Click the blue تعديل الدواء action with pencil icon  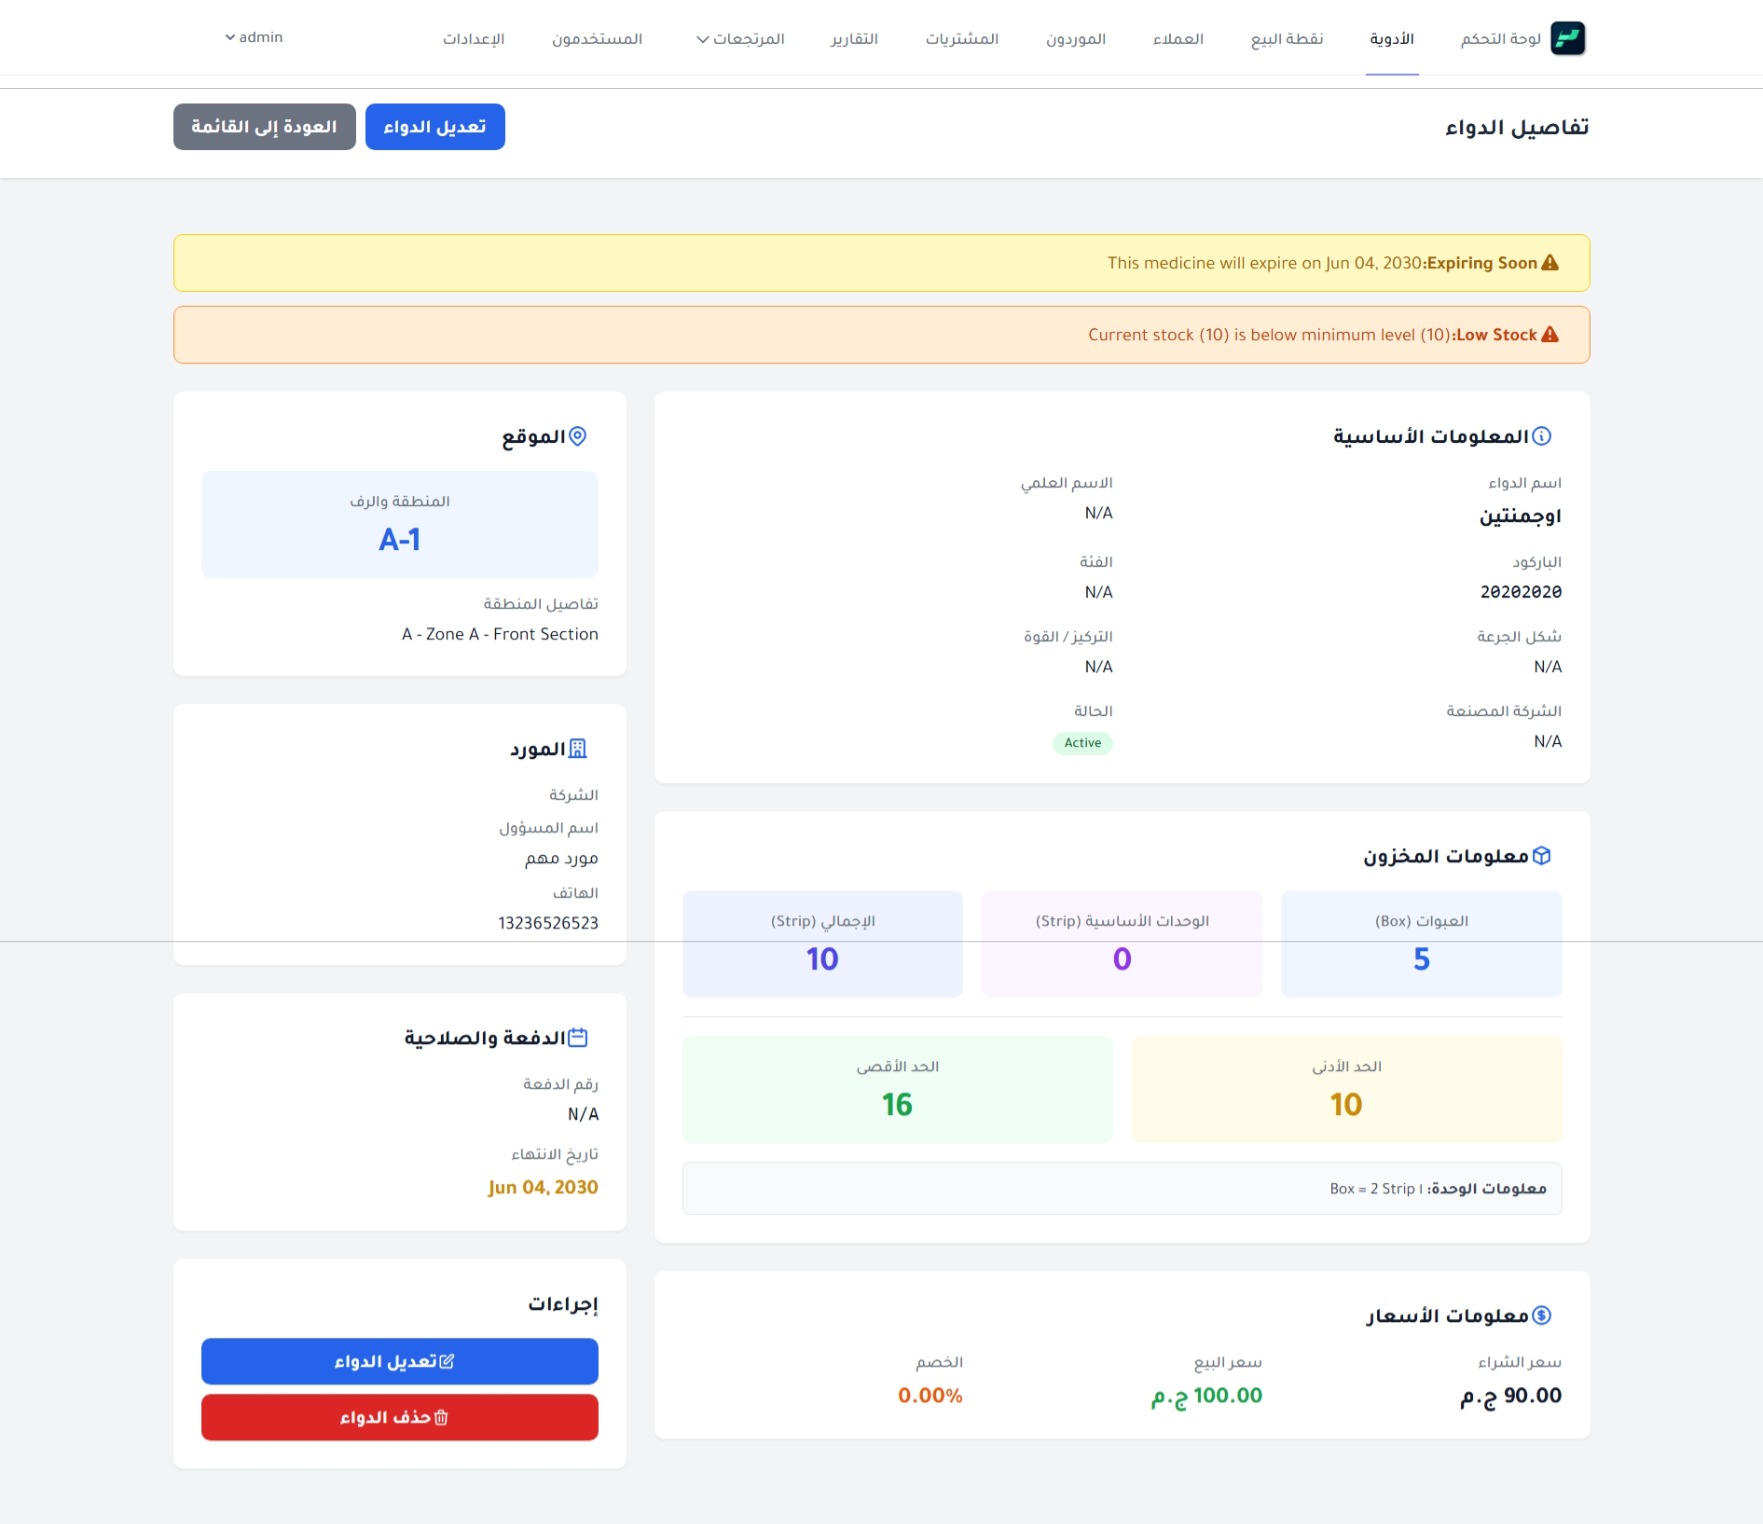pyautogui.click(x=400, y=1362)
